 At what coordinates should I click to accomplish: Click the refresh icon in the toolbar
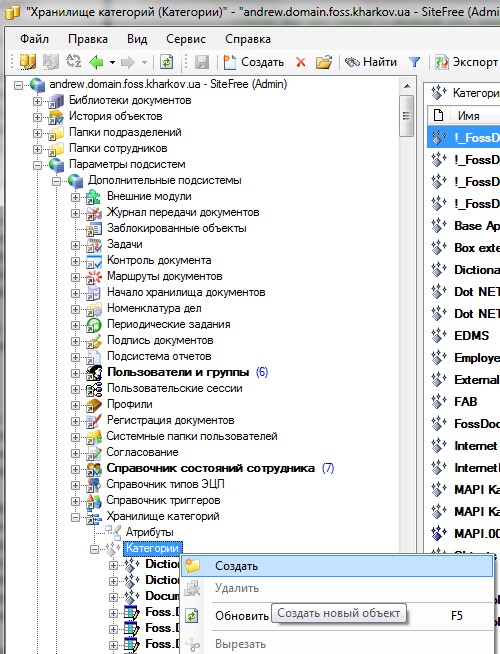[166, 62]
